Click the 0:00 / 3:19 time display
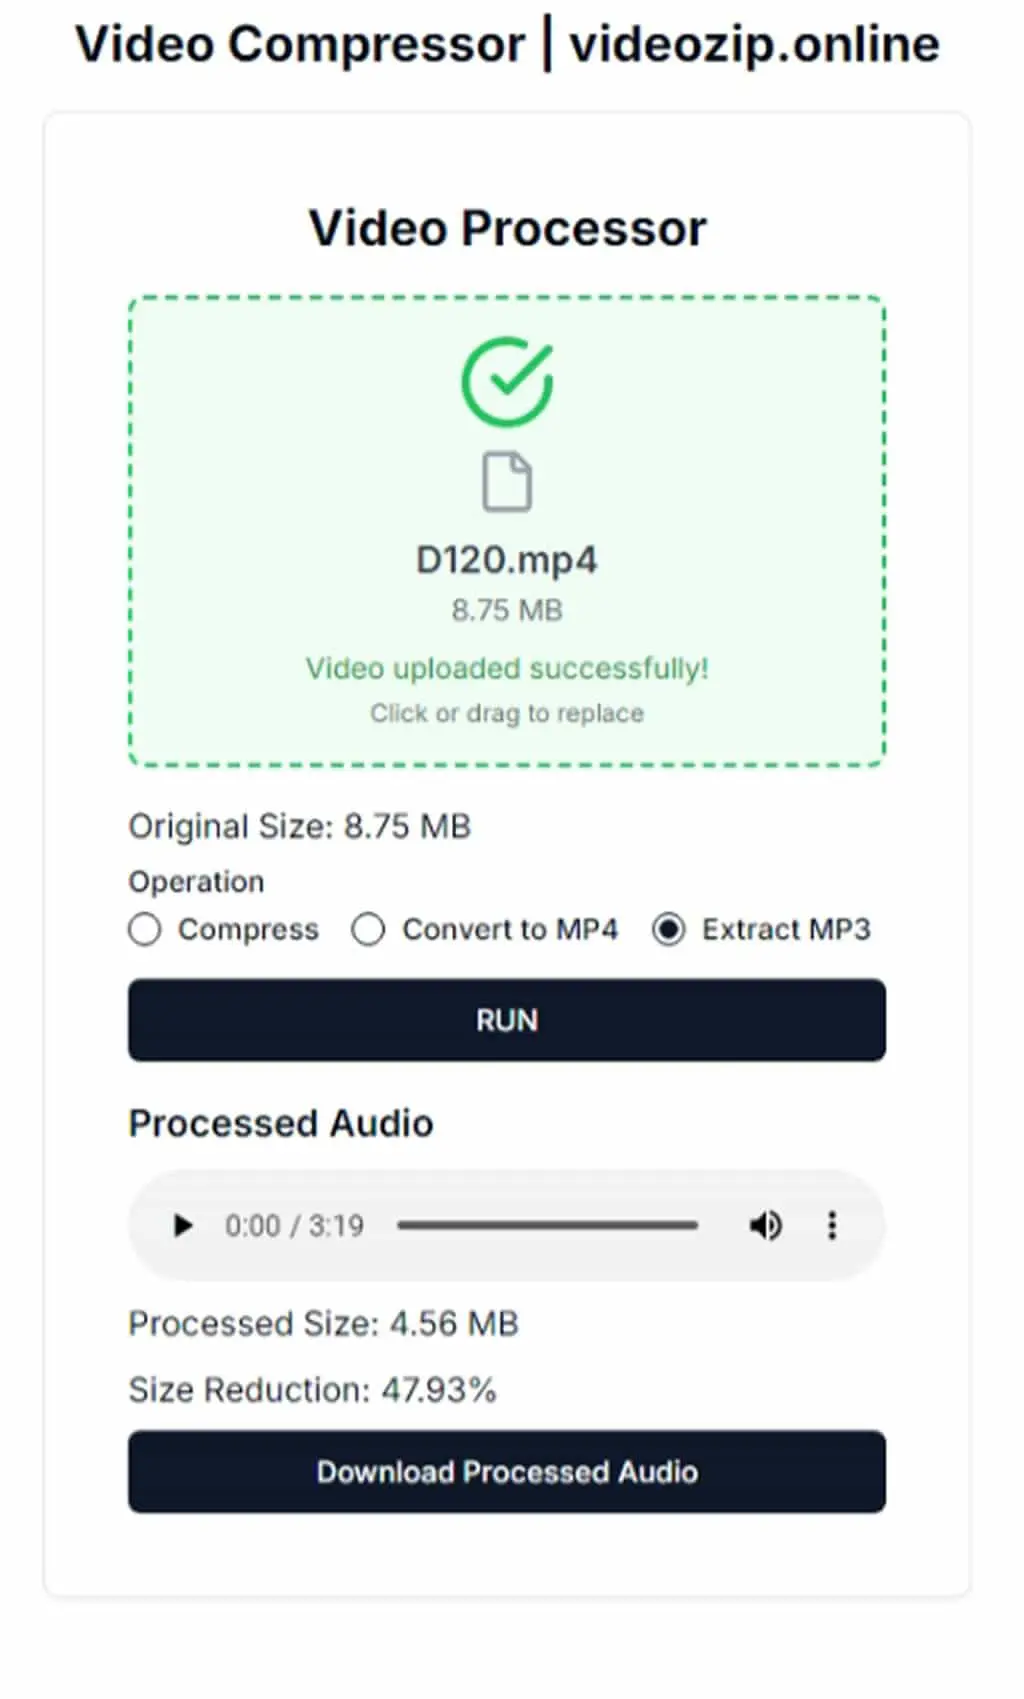1024x1699 pixels. click(294, 1225)
